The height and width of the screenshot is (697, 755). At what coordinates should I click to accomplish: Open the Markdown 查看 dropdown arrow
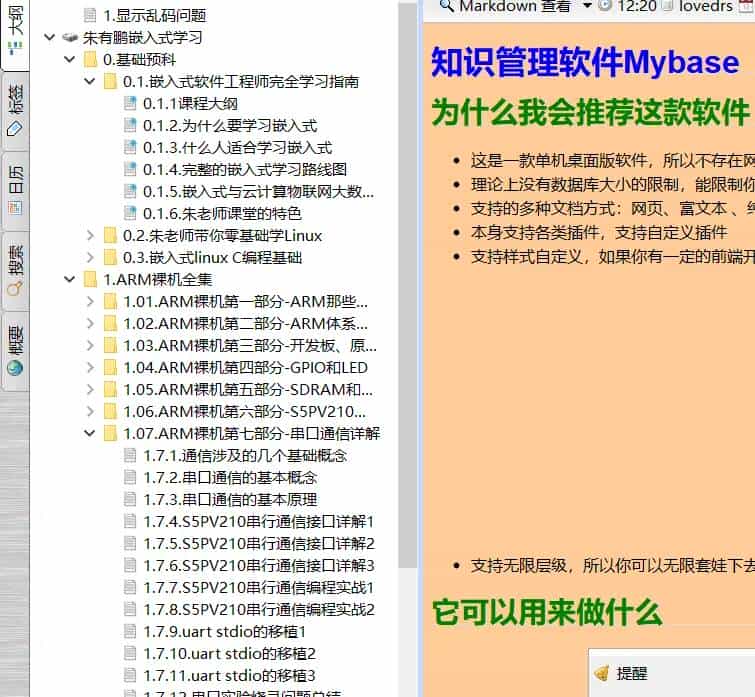[587, 6]
